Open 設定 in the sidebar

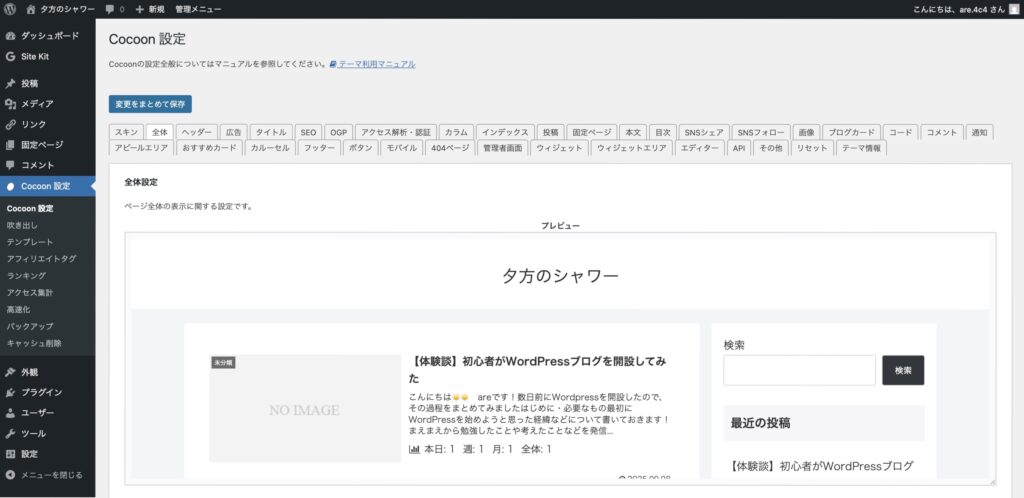click(48, 454)
